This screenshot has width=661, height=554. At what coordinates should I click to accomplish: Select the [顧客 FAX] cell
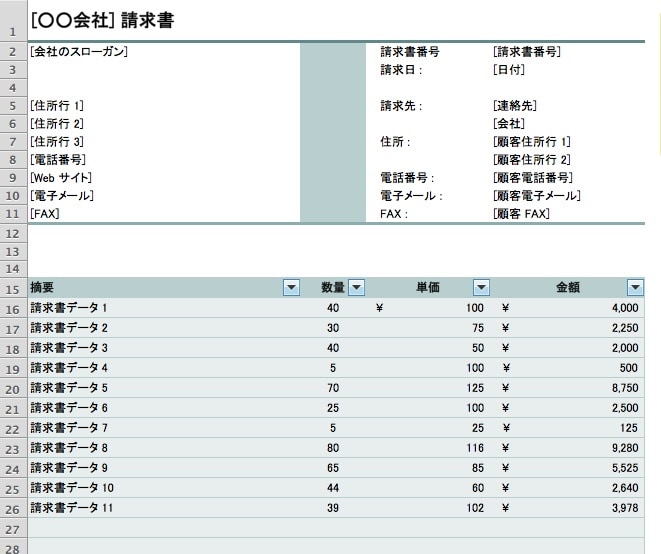(x=521, y=214)
